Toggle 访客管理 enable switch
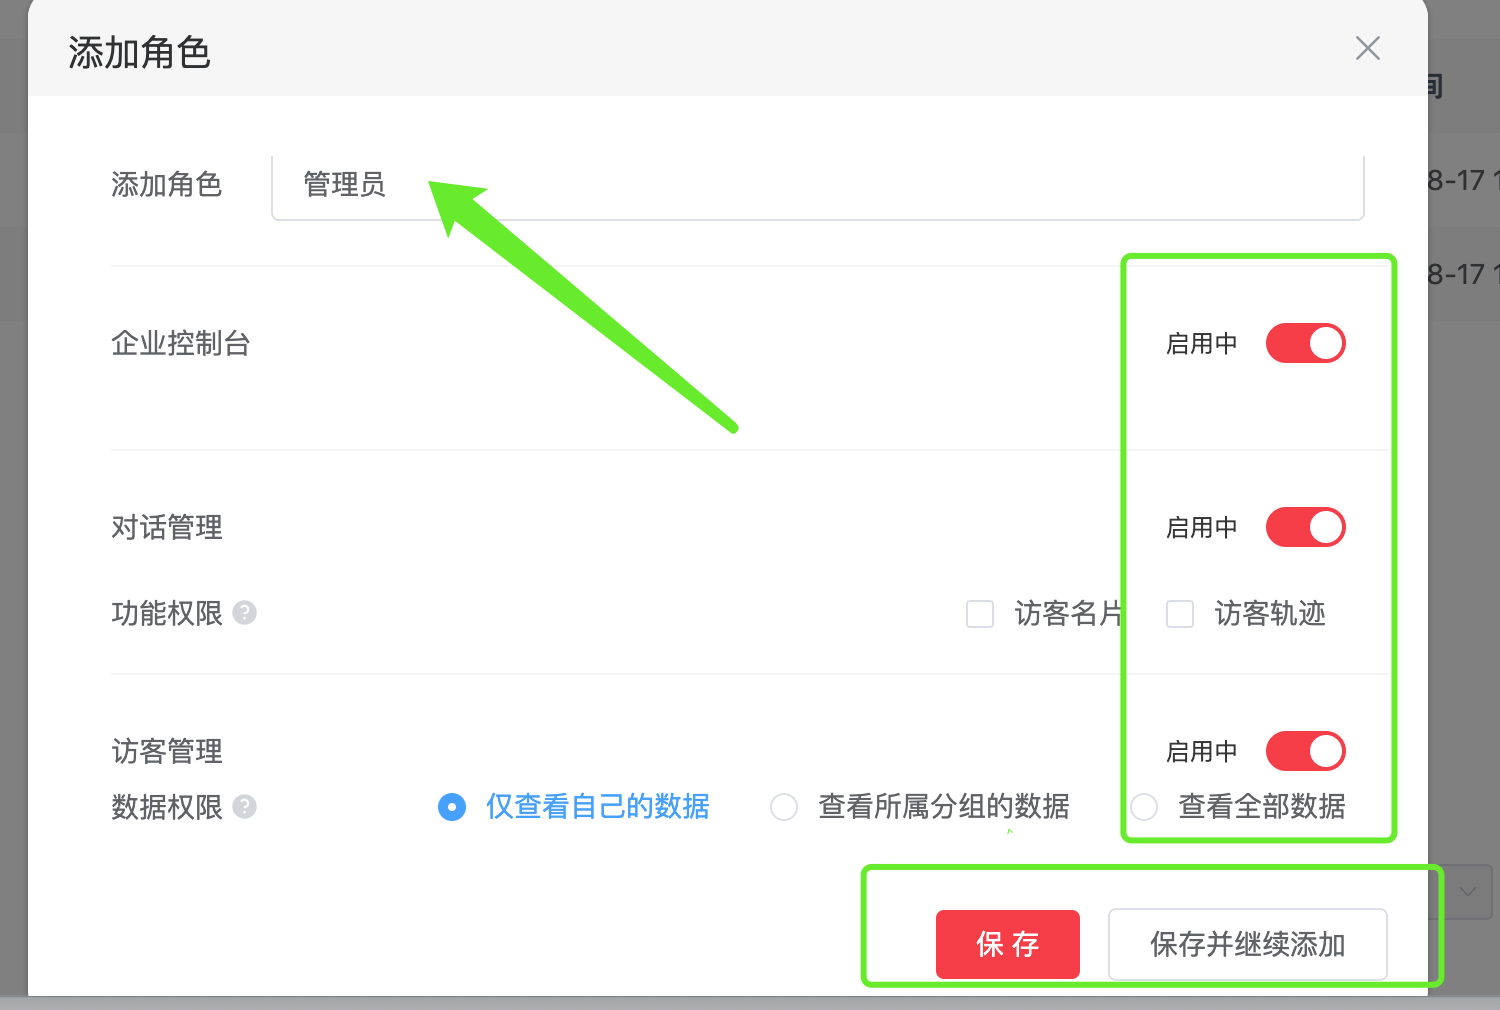Viewport: 1500px width, 1010px height. [1305, 751]
